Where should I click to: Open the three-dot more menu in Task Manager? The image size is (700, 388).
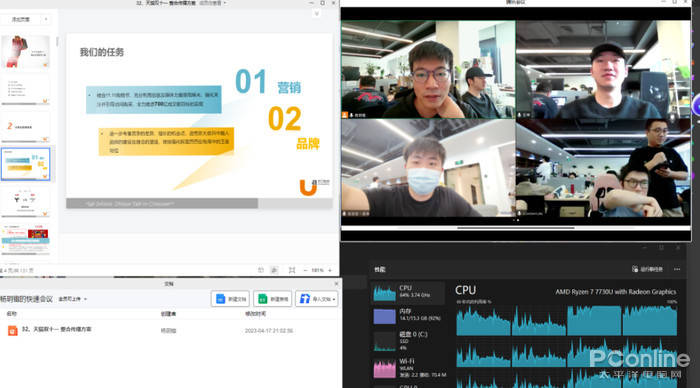677,269
